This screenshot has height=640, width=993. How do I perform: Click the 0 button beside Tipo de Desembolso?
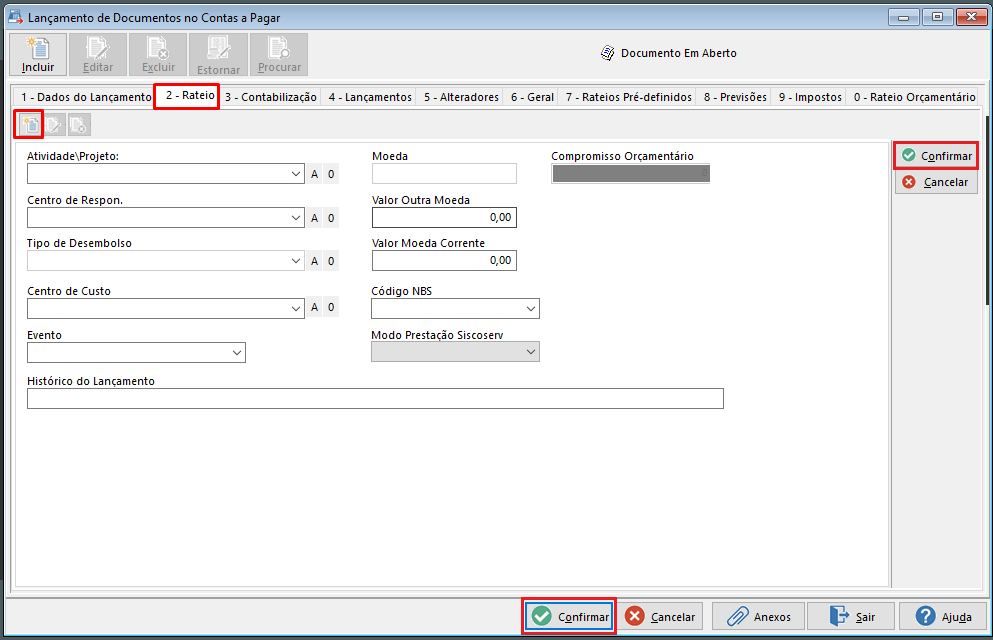[x=331, y=261]
